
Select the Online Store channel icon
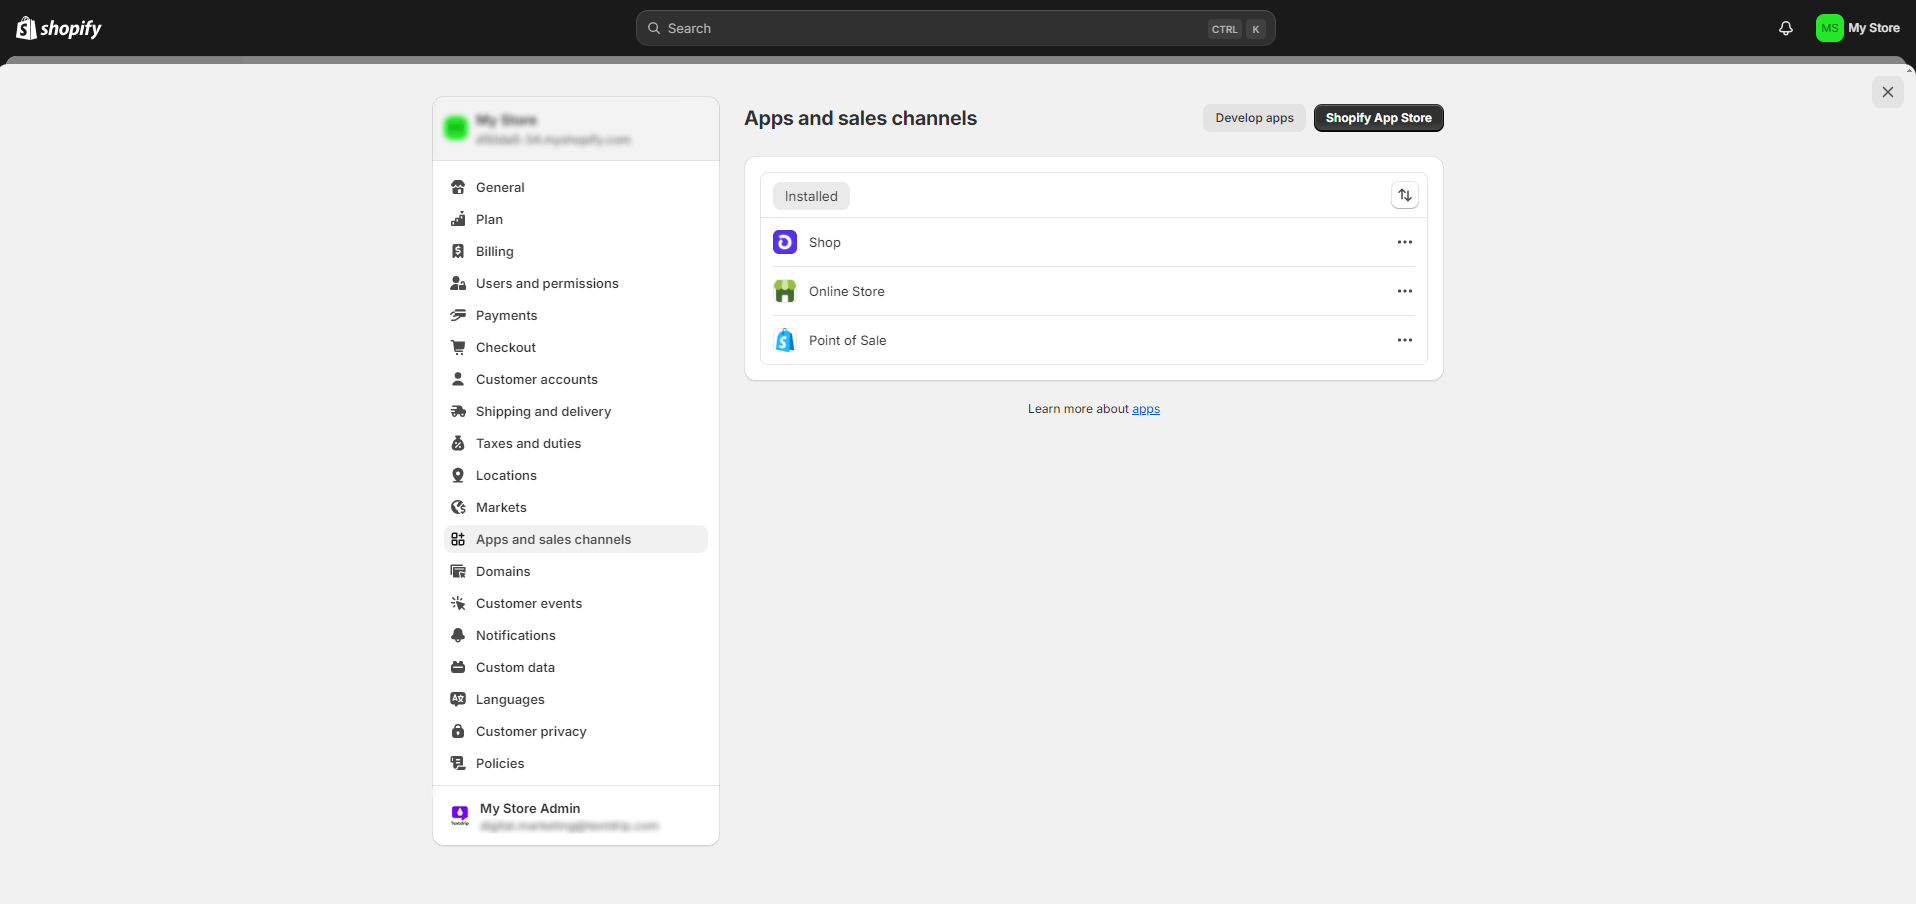[x=784, y=290]
